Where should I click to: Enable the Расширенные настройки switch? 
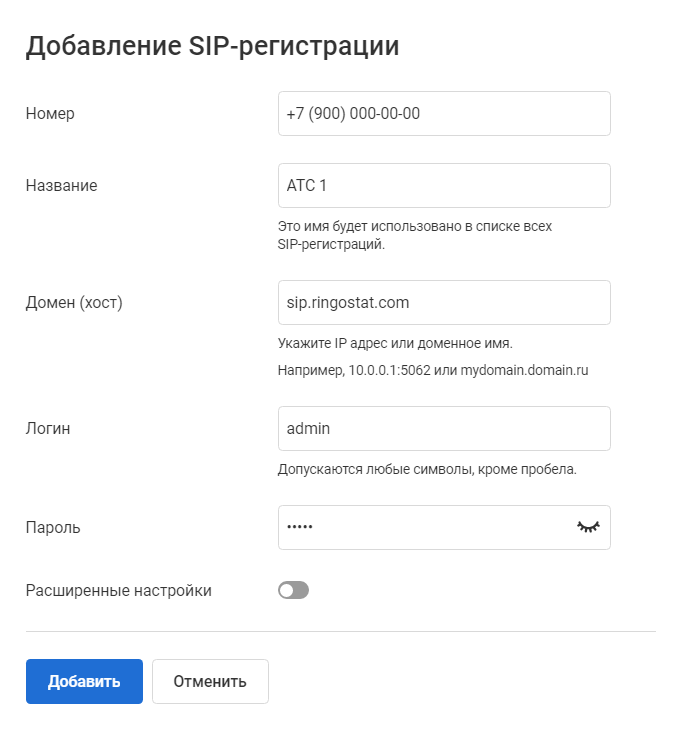(x=294, y=590)
